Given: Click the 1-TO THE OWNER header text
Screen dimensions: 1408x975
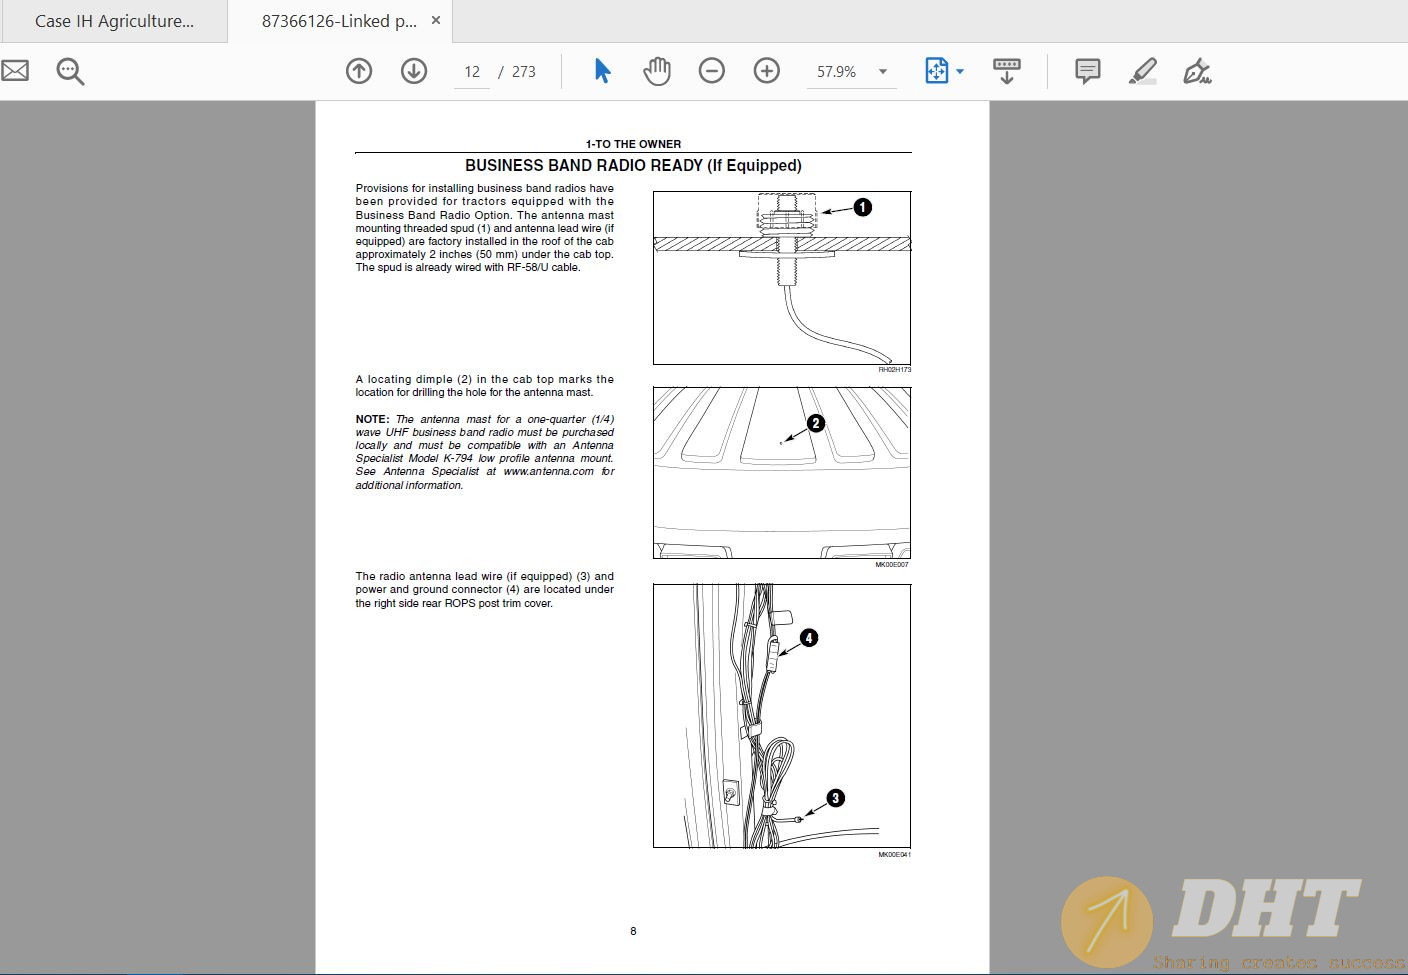Looking at the screenshot, I should [x=633, y=144].
